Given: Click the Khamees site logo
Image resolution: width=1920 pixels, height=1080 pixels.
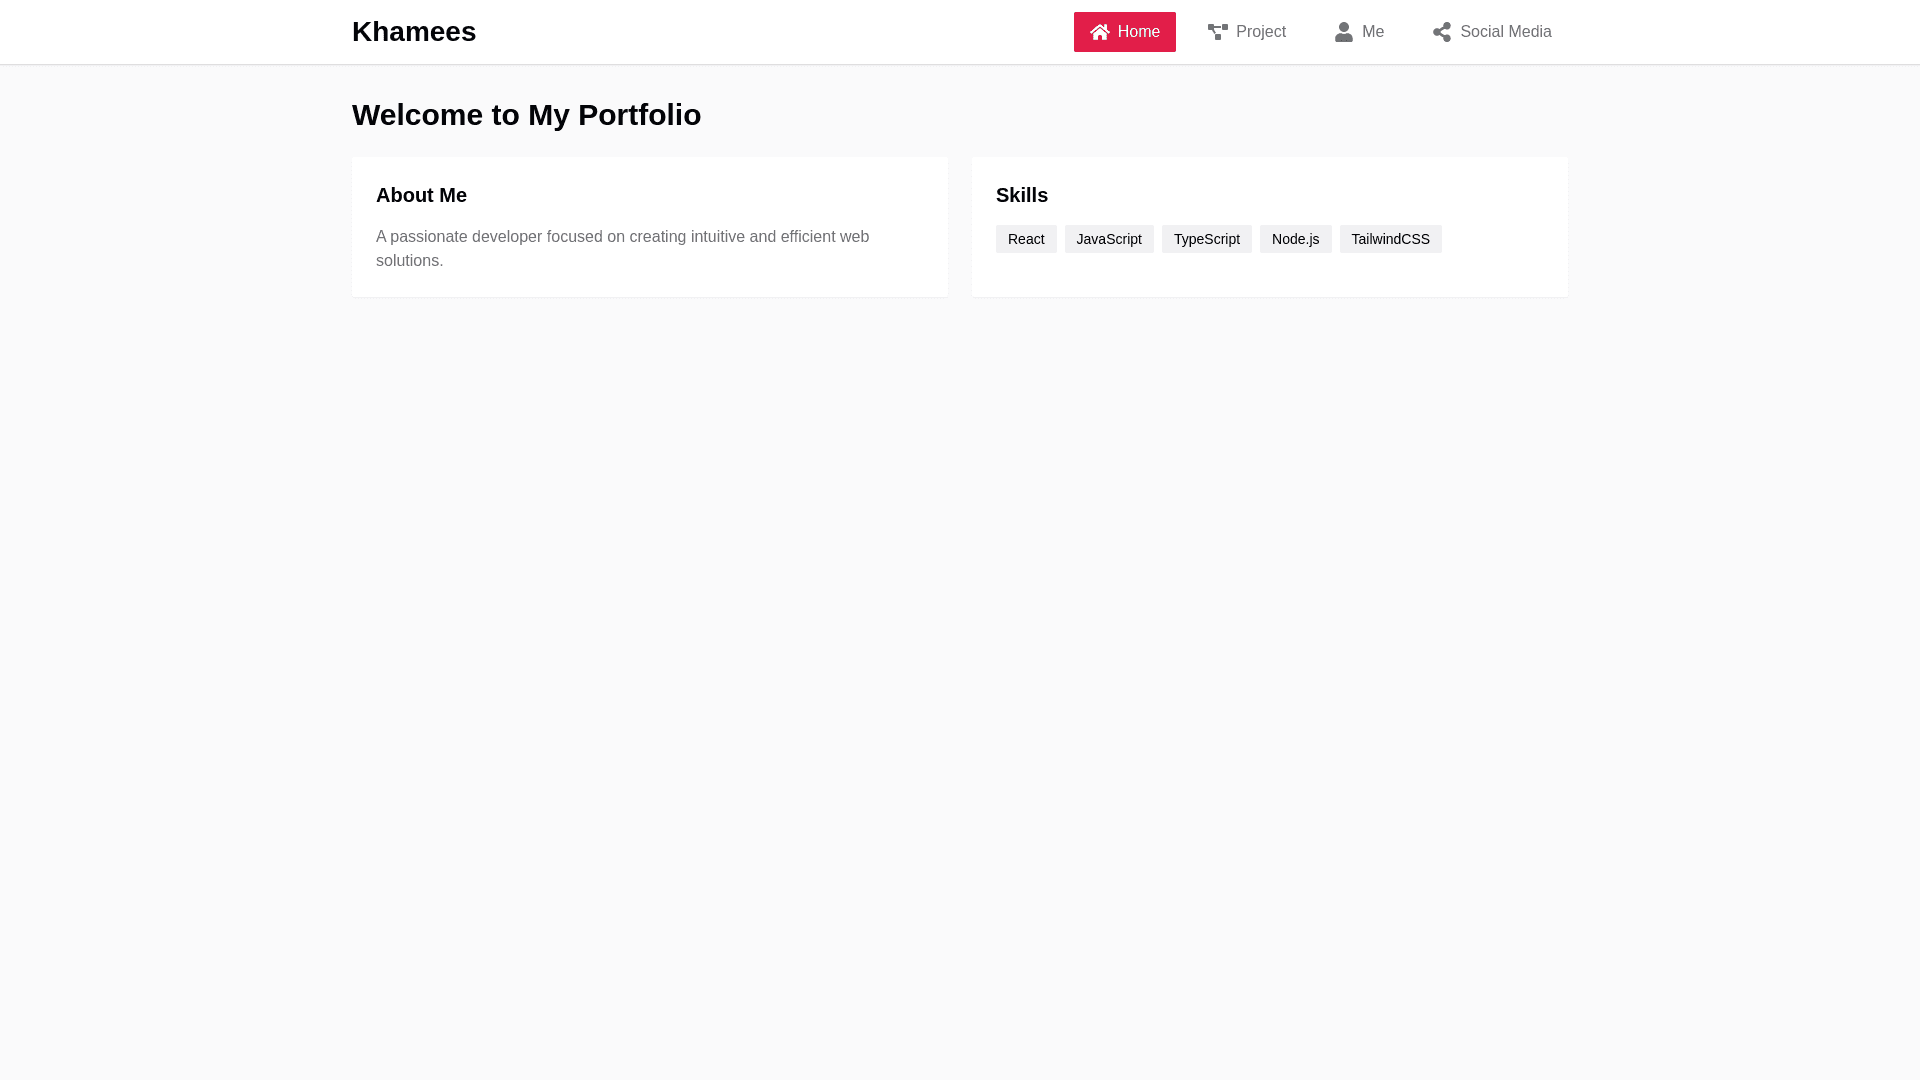Looking at the screenshot, I should pyautogui.click(x=414, y=32).
